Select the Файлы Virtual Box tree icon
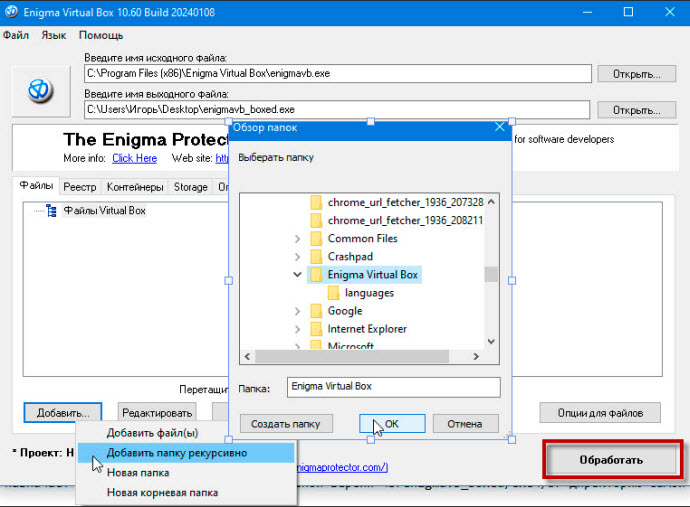Screen dimensions: 690x507 coord(51,211)
